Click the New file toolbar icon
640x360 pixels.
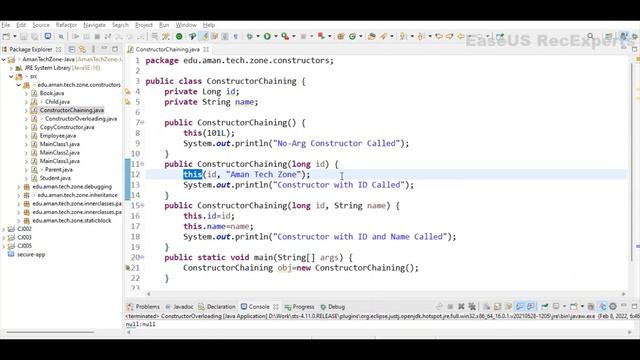(7, 36)
